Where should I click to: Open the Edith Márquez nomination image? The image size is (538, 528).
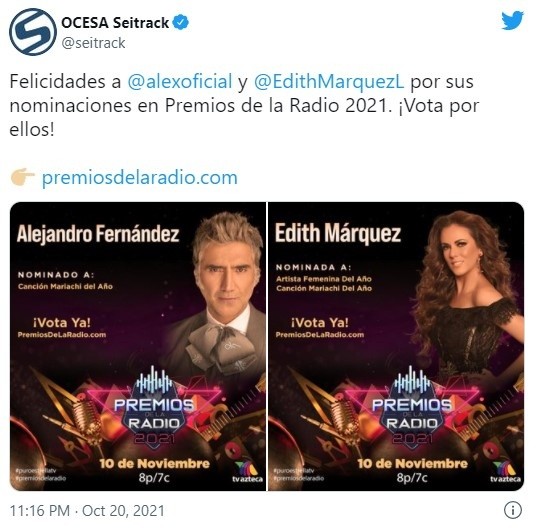pos(396,347)
